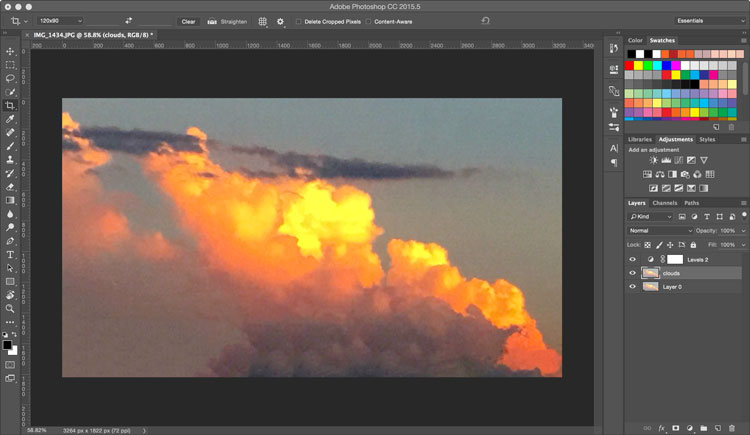Select the Crop tool in the toolbox
Image resolution: width=750 pixels, height=435 pixels.
(10, 105)
